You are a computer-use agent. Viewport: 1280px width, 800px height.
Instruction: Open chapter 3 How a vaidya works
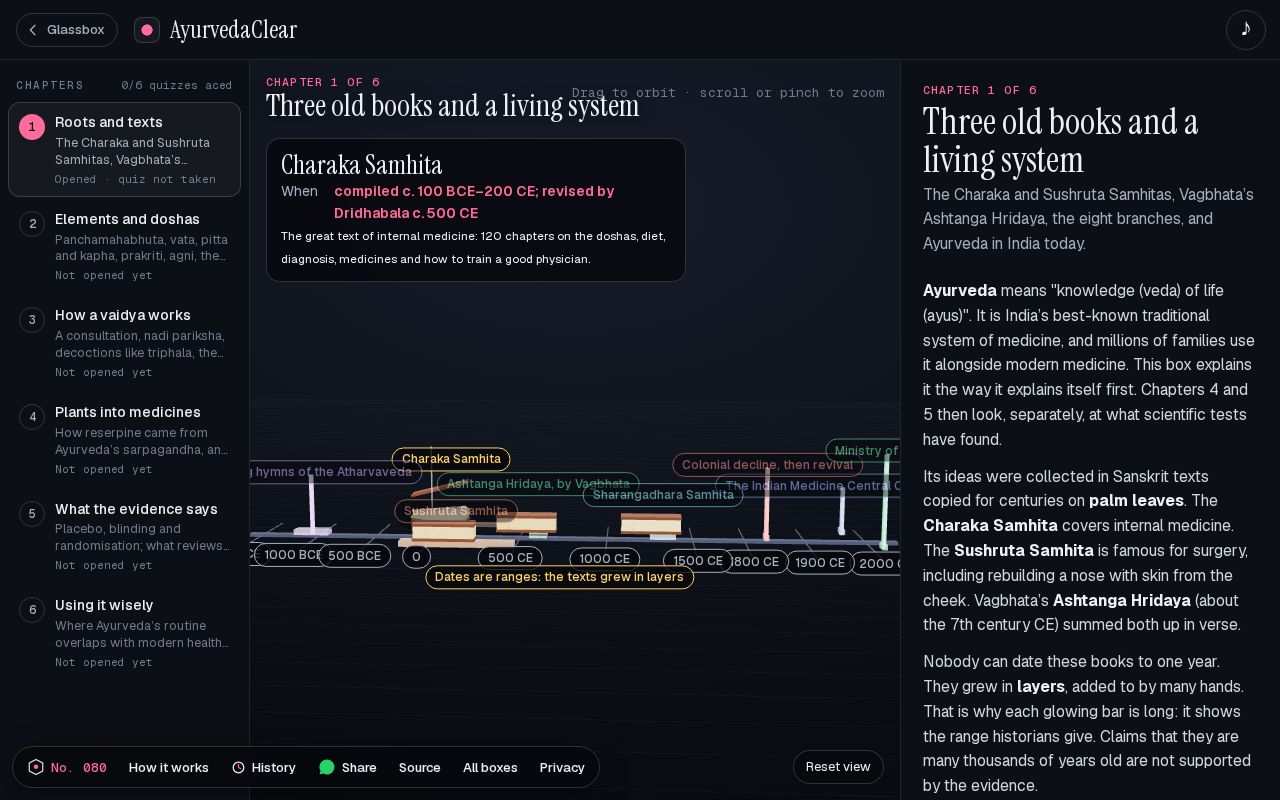pyautogui.click(x=125, y=343)
